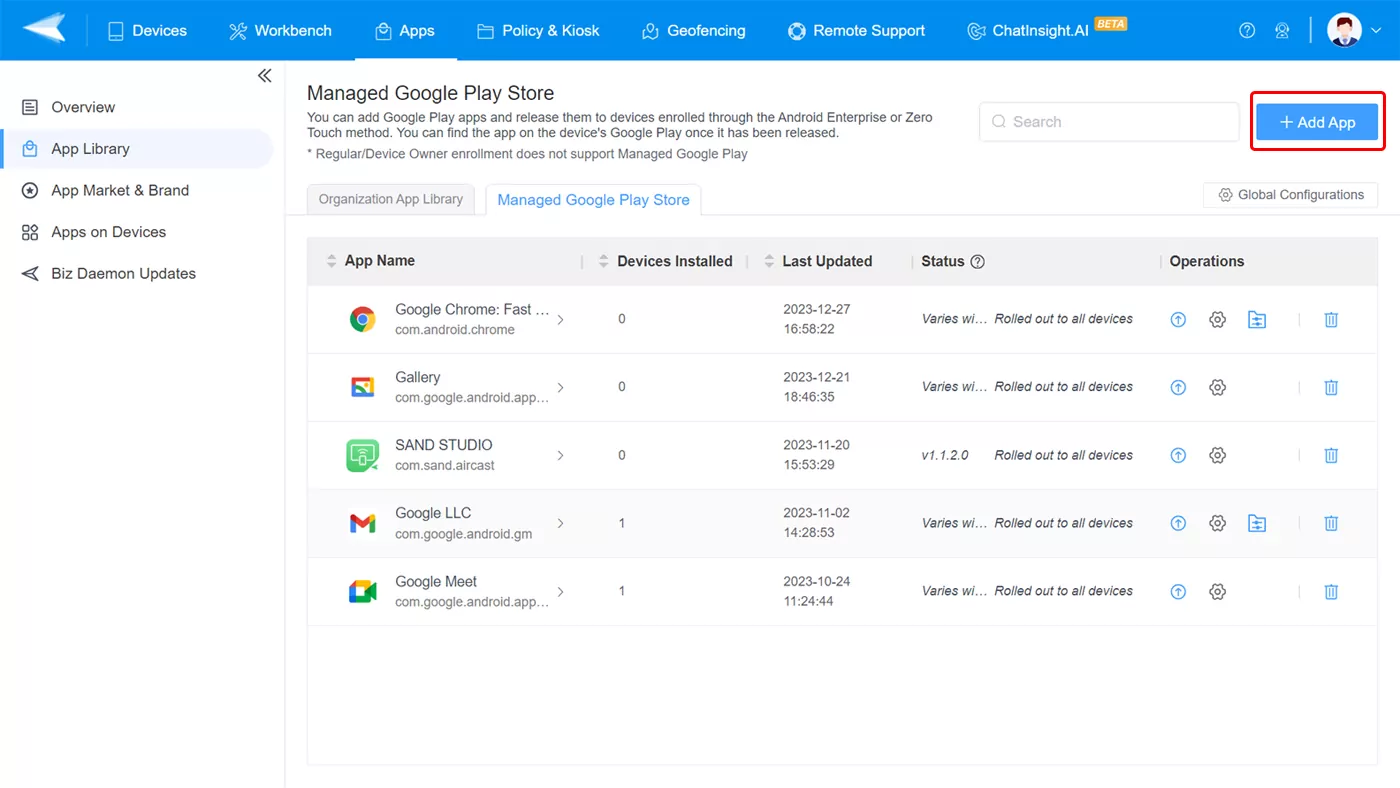The width and height of the screenshot is (1400, 788).
Task: Collapse the left sidebar
Action: tap(264, 76)
